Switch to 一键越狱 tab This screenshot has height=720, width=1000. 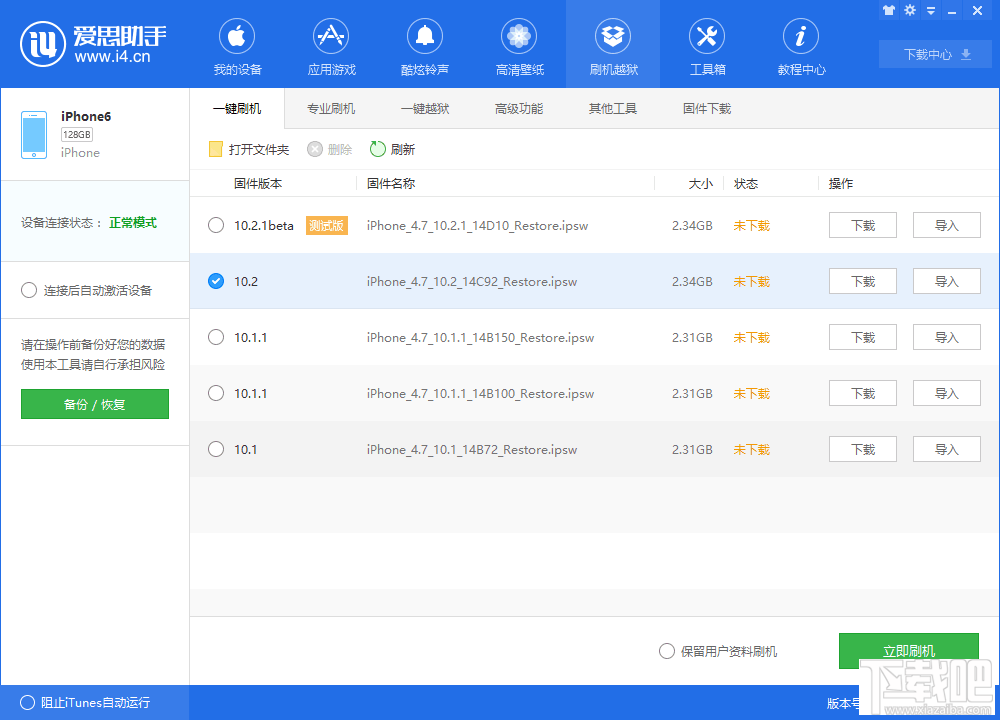click(425, 108)
